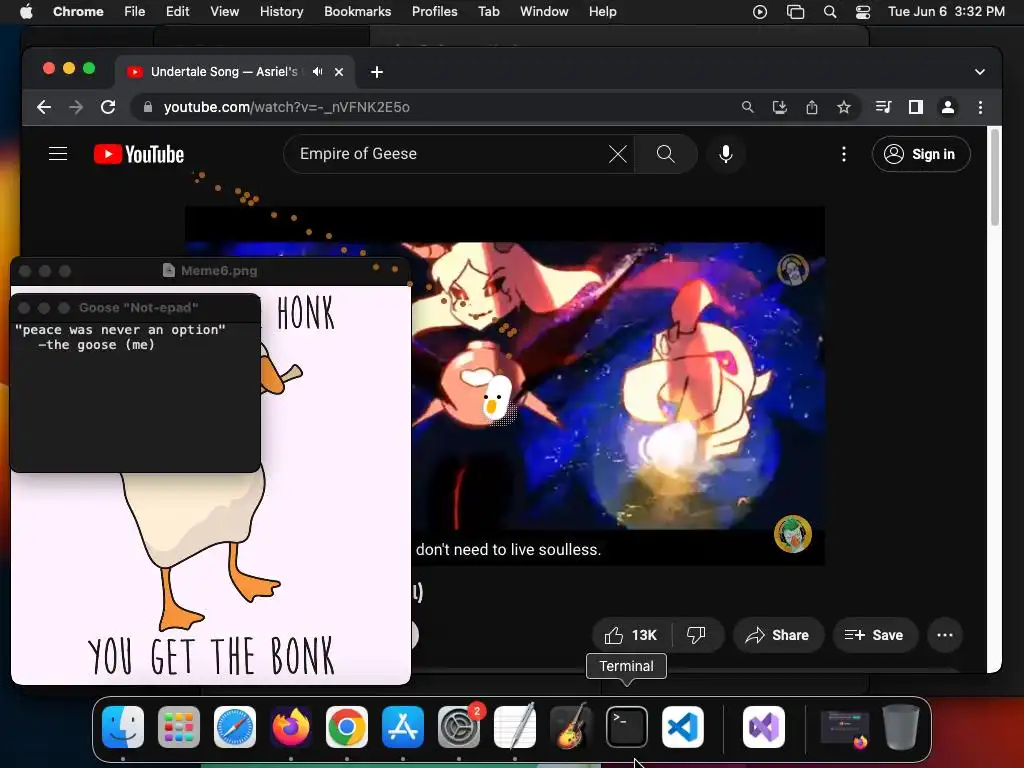View site info lock icon

coord(148,107)
